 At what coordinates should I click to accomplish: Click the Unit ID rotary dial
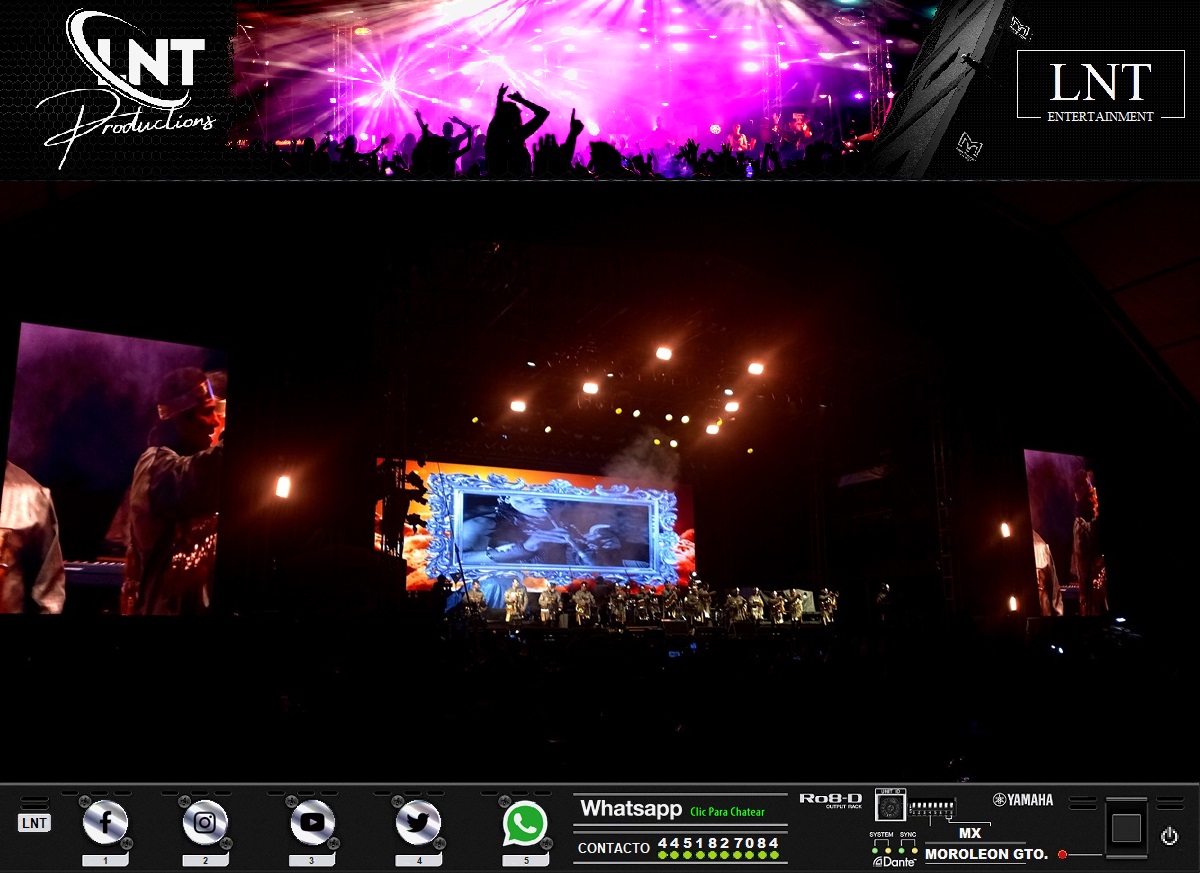890,806
